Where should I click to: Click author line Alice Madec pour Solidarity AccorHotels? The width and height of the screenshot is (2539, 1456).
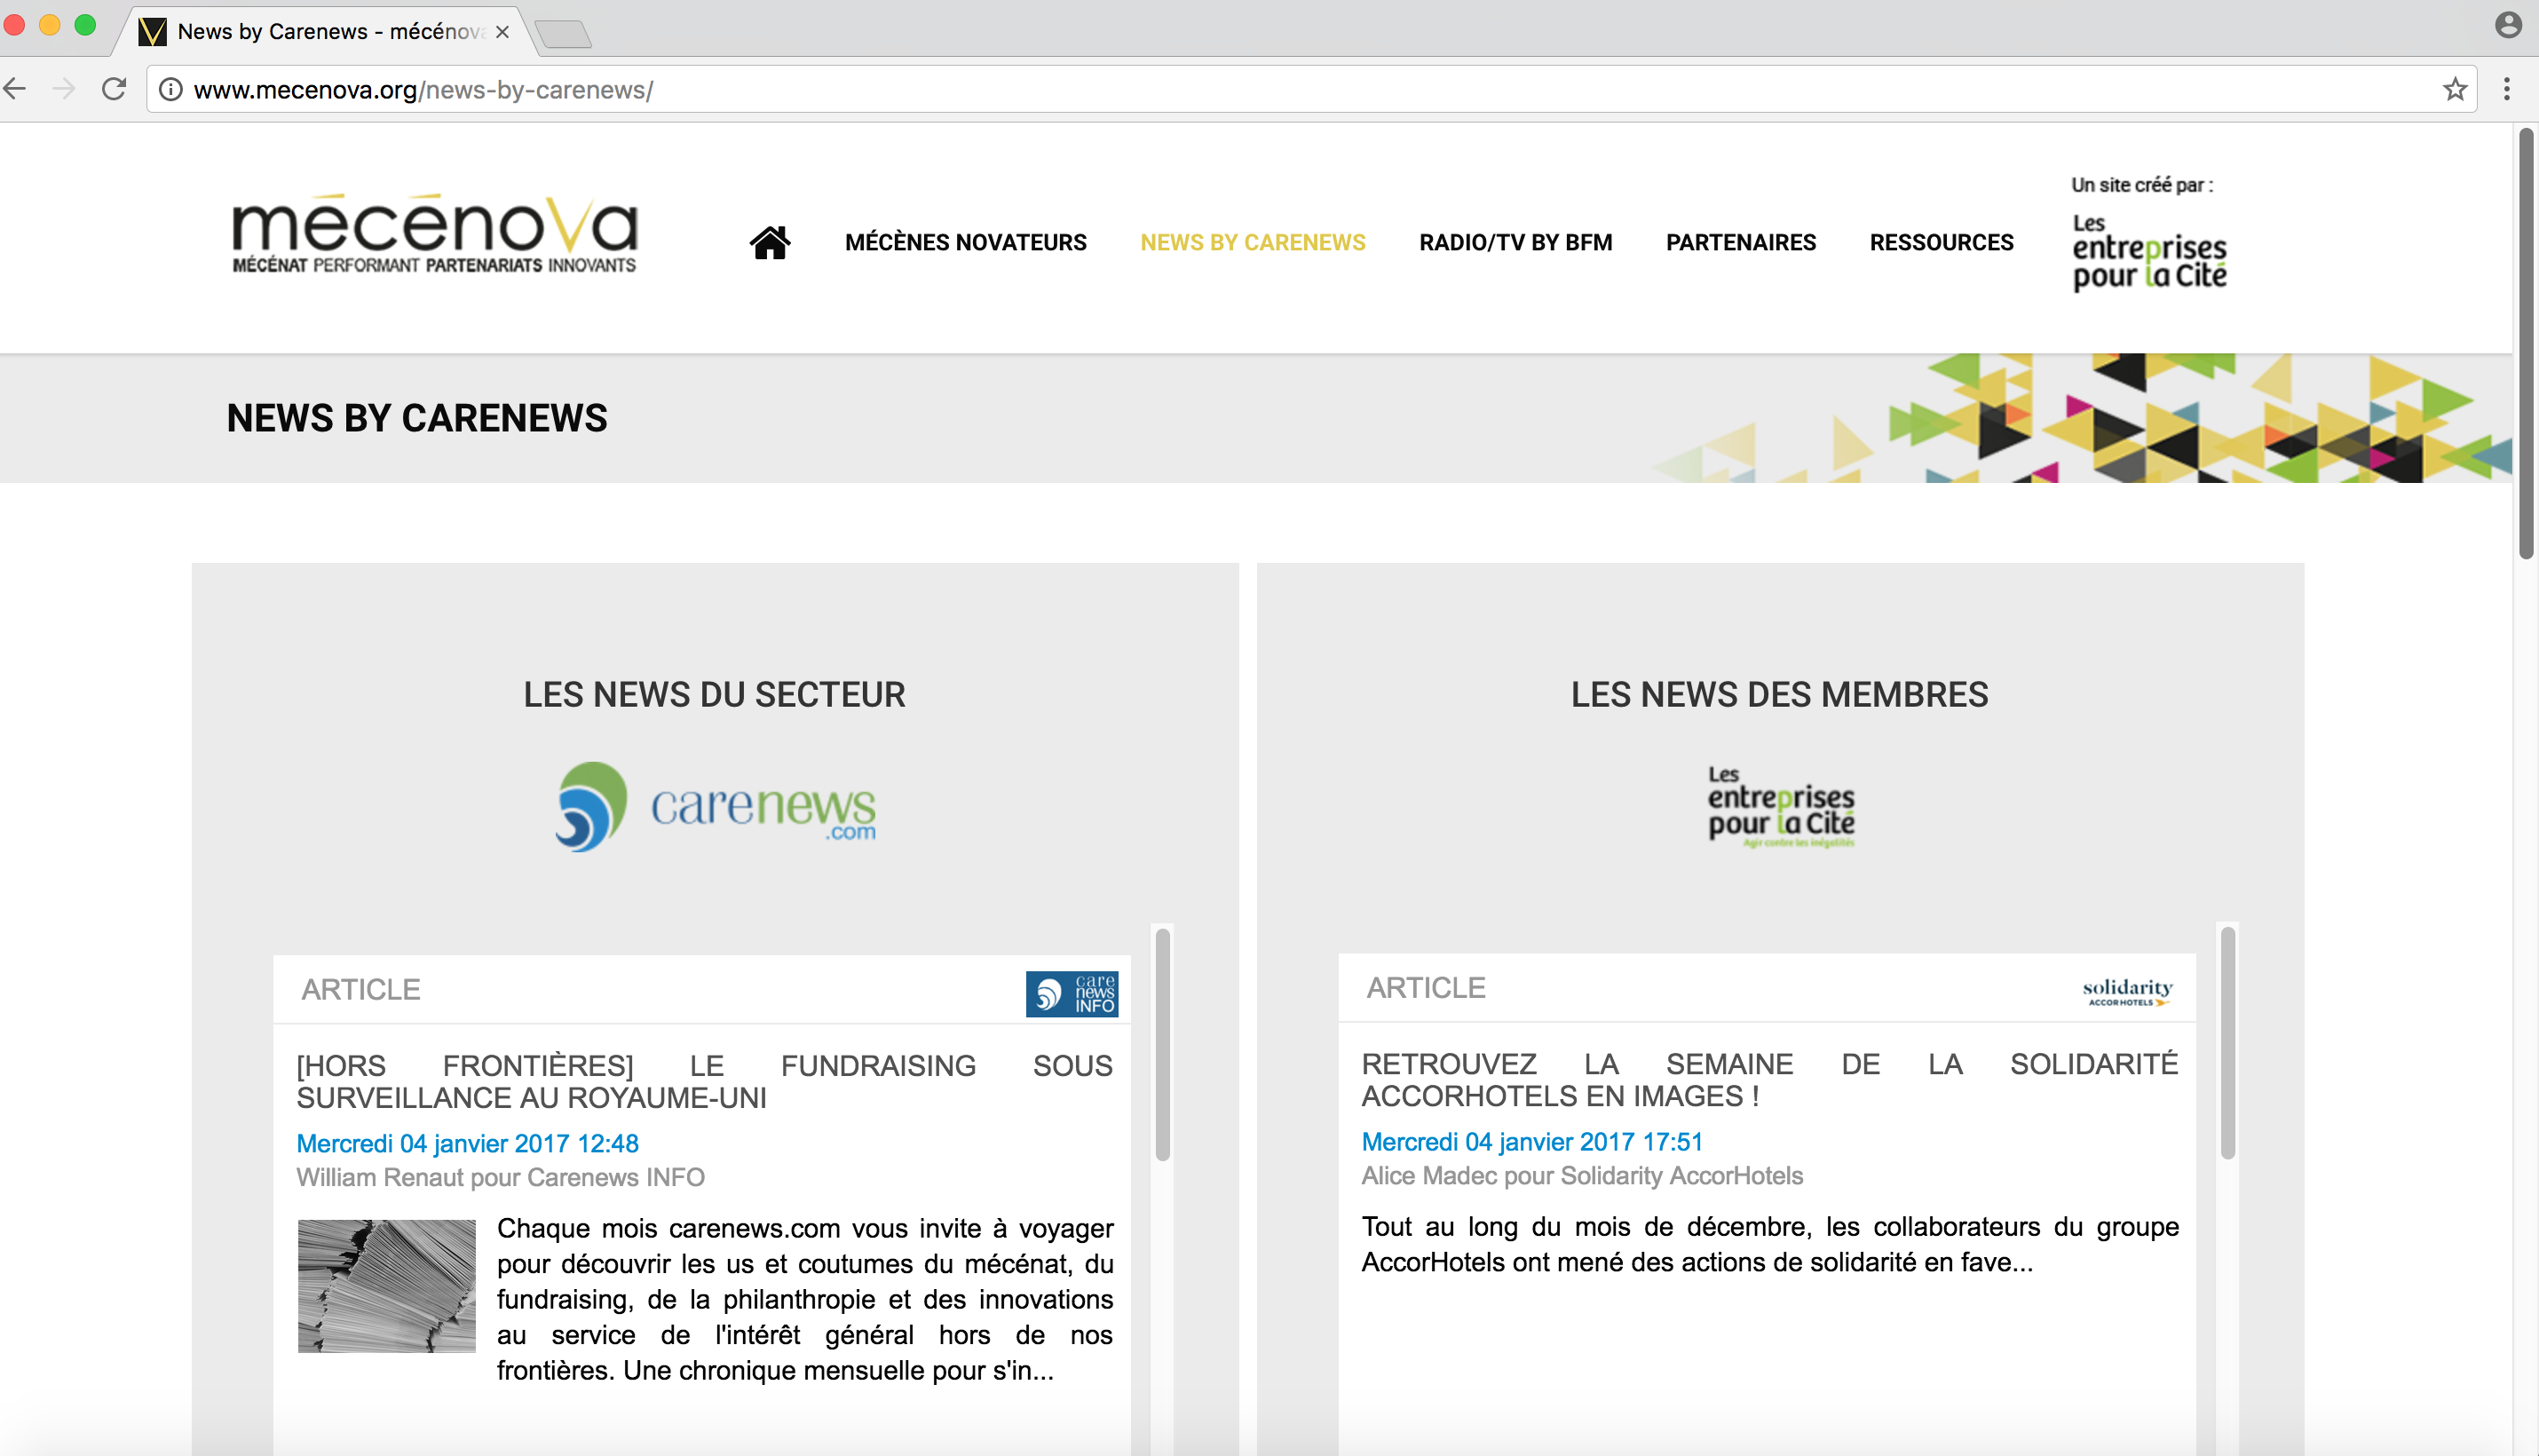pyautogui.click(x=1582, y=1175)
